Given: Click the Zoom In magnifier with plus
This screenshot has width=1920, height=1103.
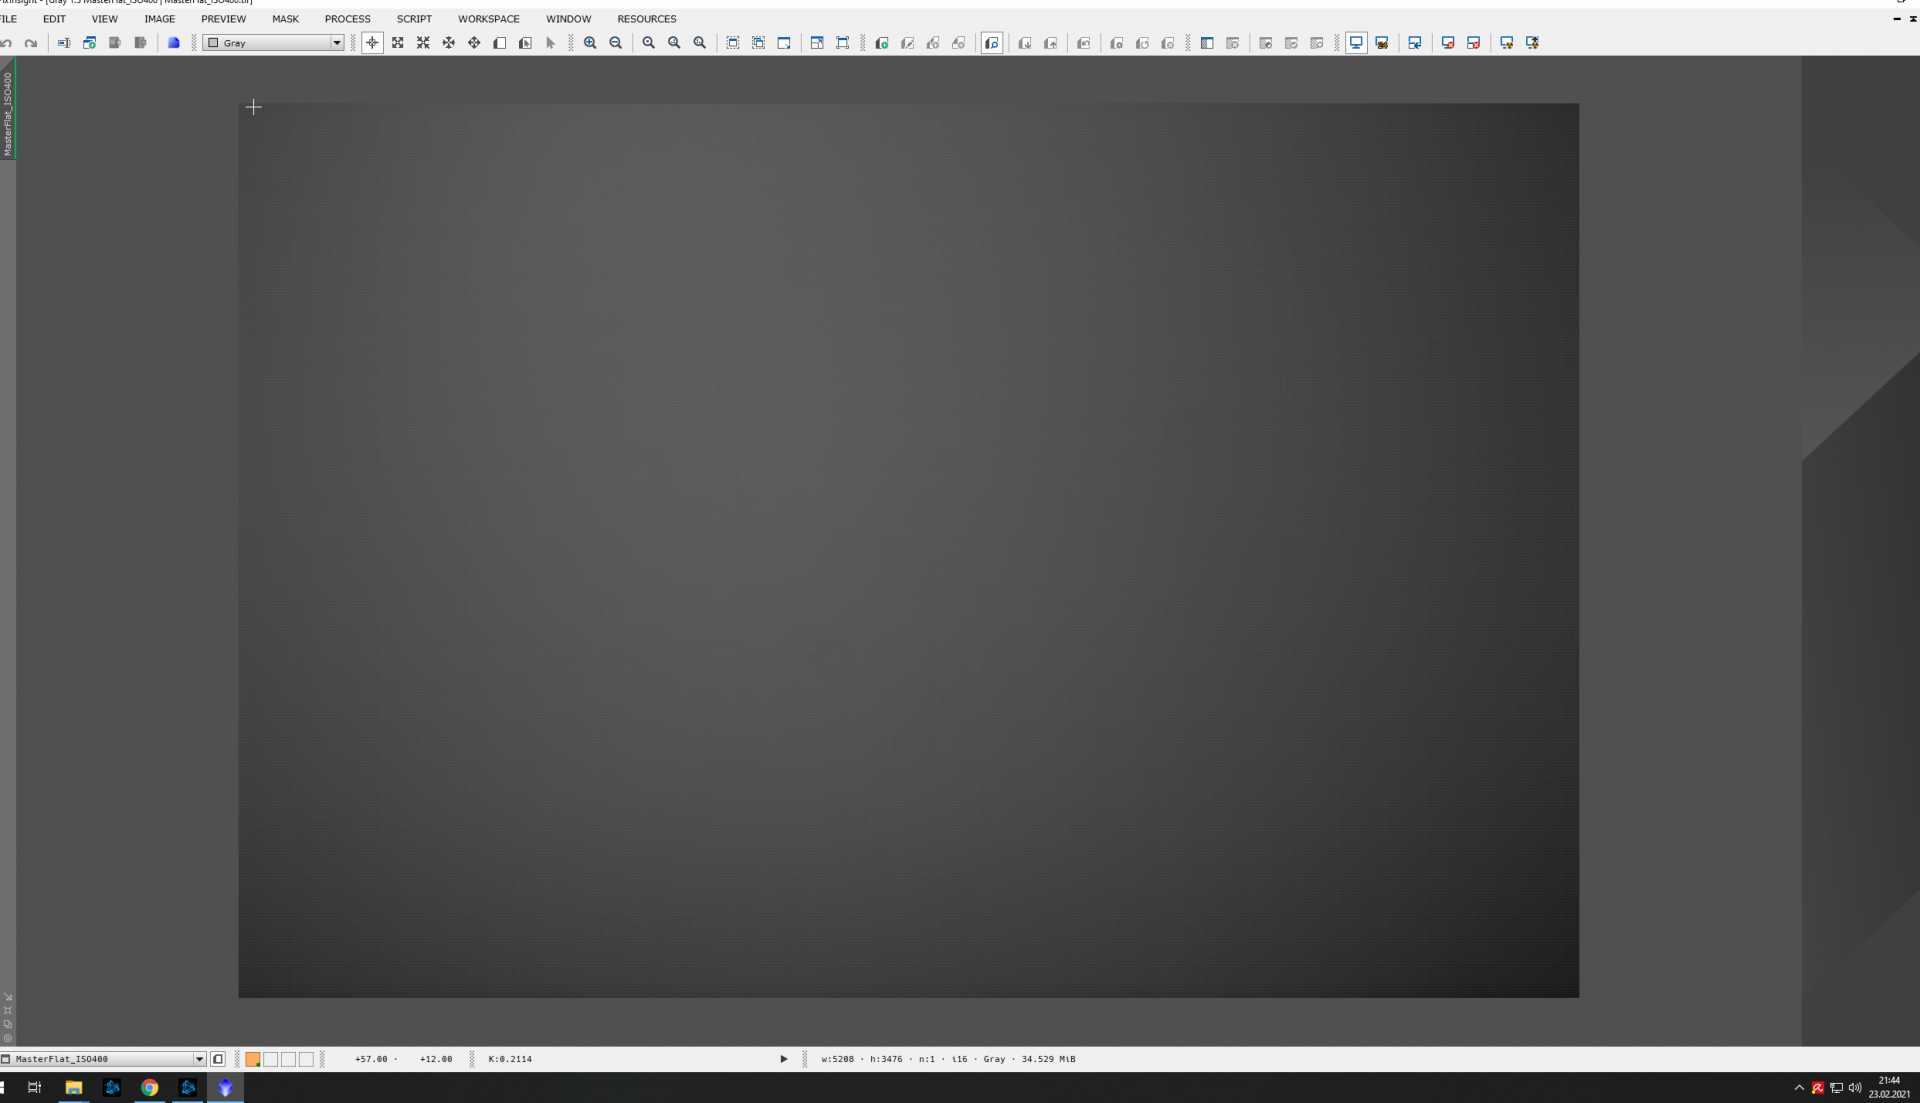Looking at the screenshot, I should pos(590,43).
